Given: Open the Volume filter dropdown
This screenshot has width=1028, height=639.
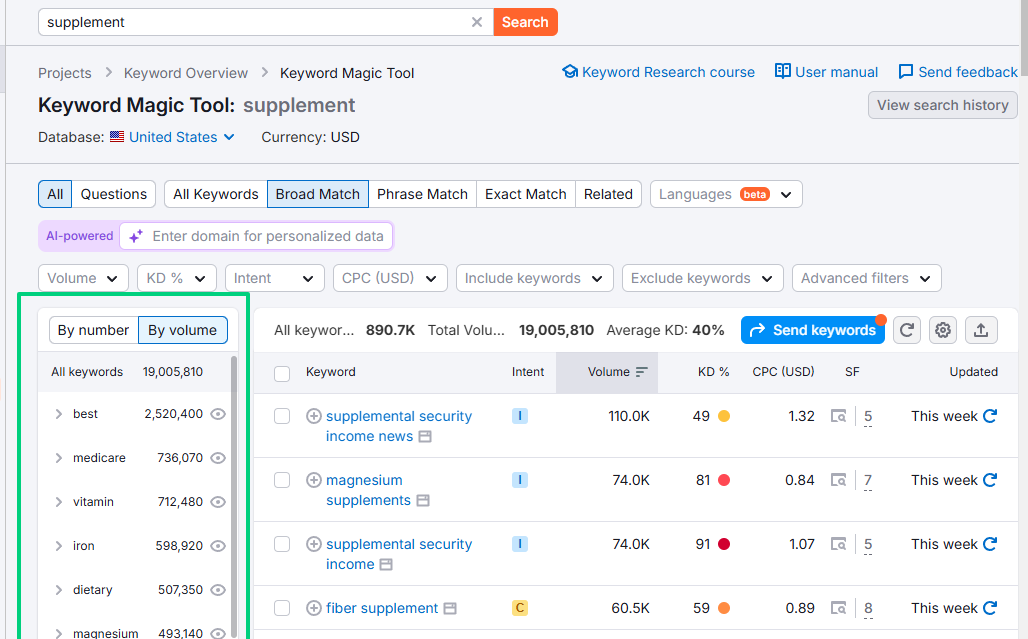Looking at the screenshot, I should pyautogui.click(x=83, y=278).
